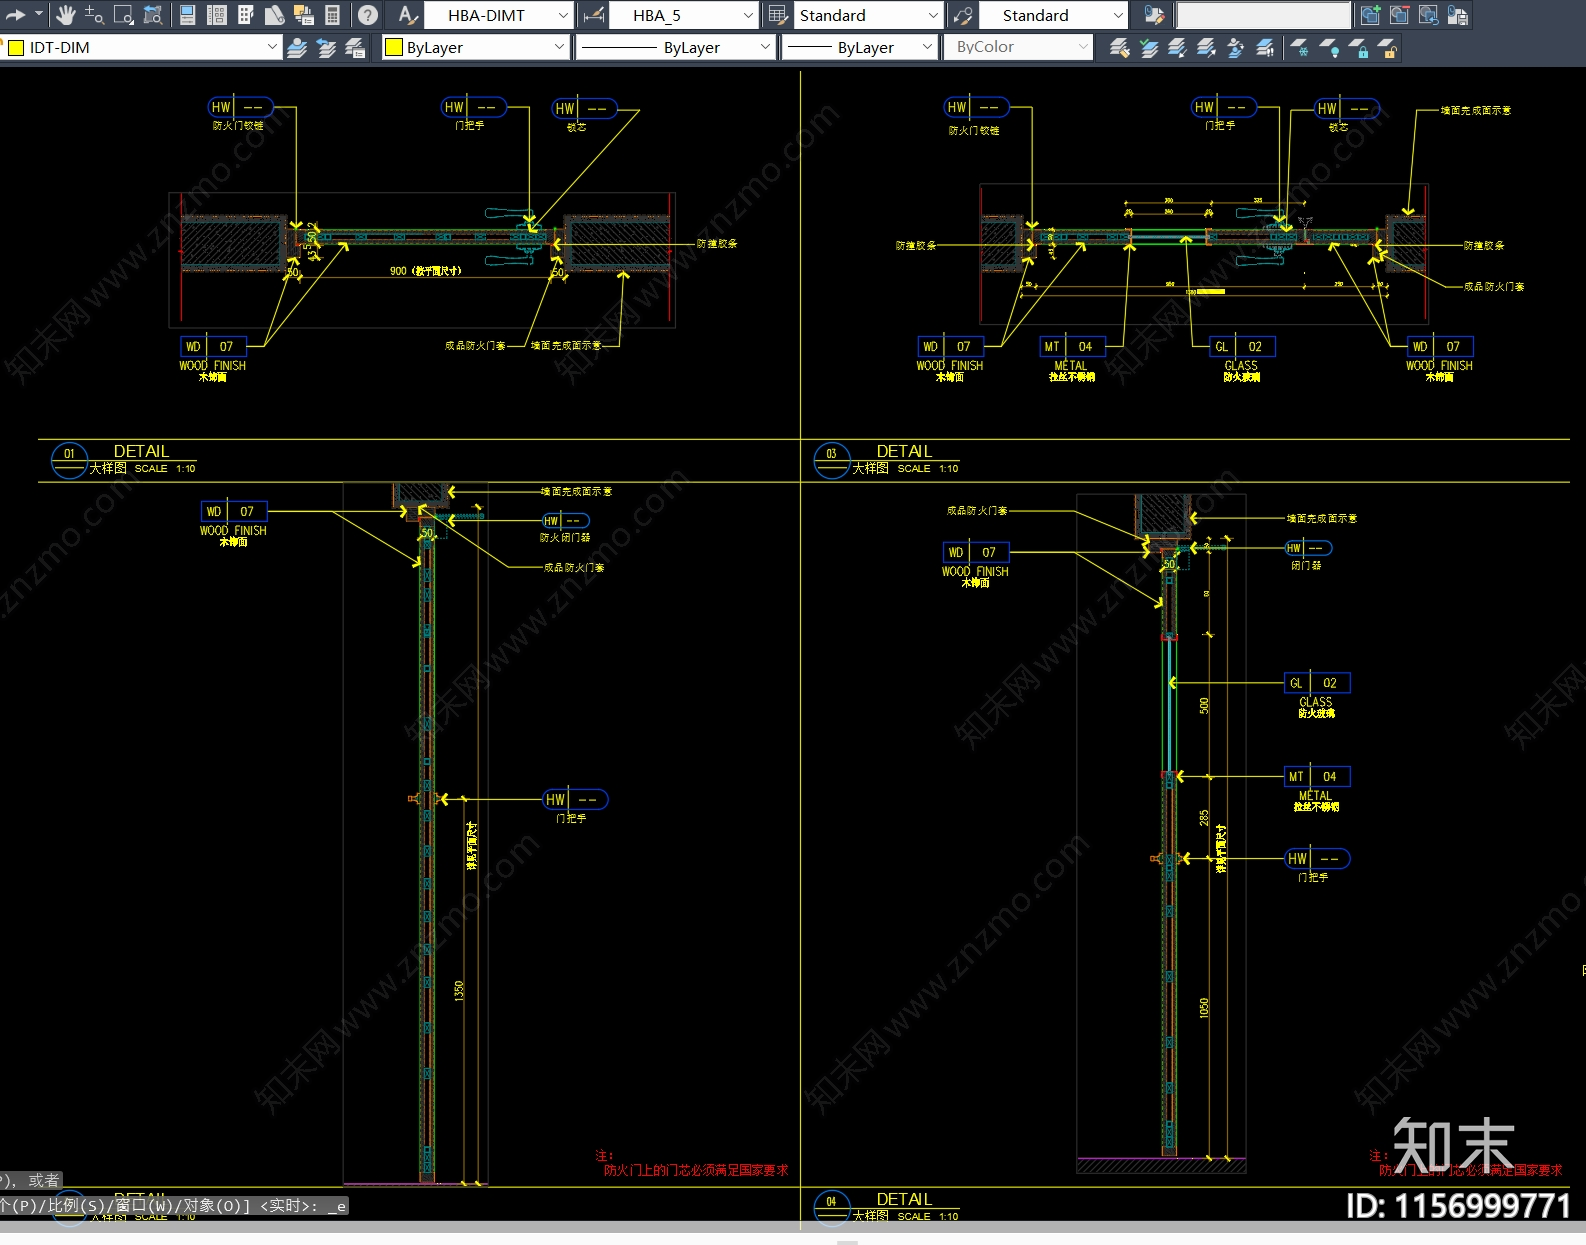The height and width of the screenshot is (1245, 1586).
Task: Toggle Layer Lock padlock icon
Action: (1357, 47)
